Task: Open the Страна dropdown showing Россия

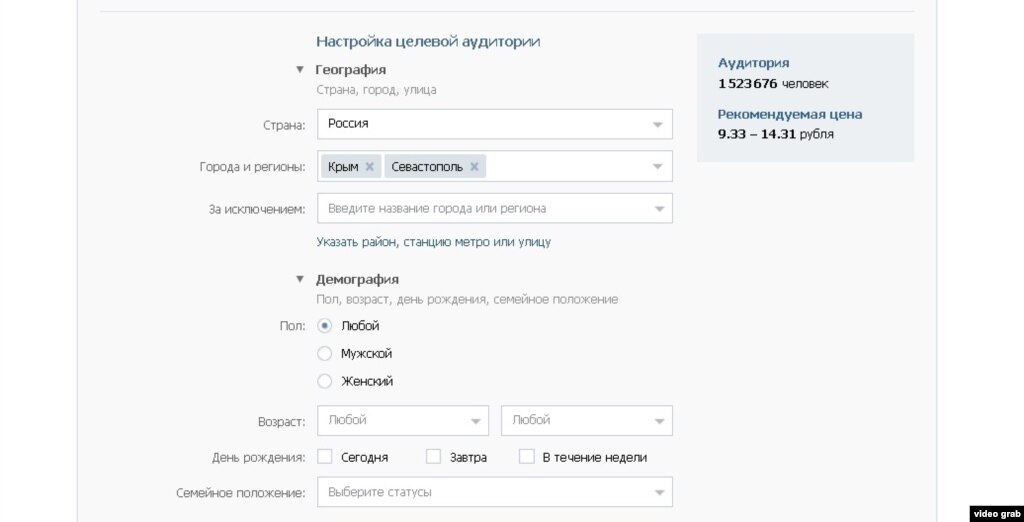Action: click(x=494, y=124)
